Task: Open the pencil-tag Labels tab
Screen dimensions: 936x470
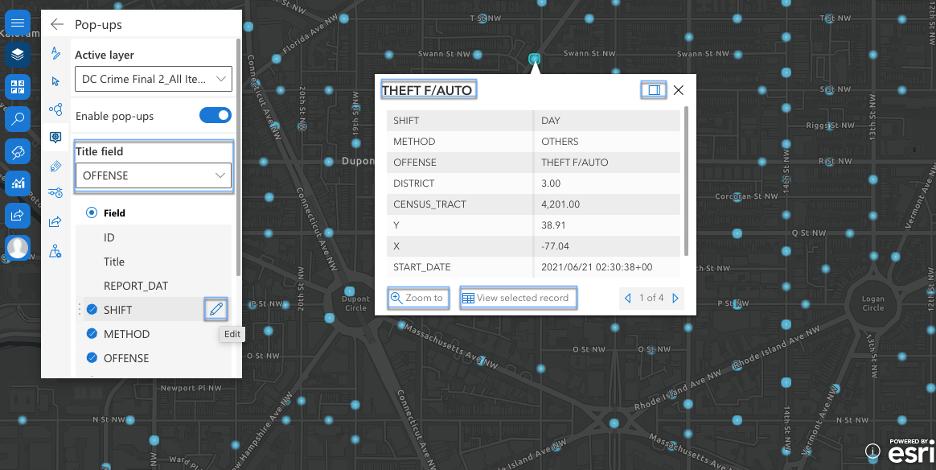Action: pyautogui.click(x=56, y=165)
